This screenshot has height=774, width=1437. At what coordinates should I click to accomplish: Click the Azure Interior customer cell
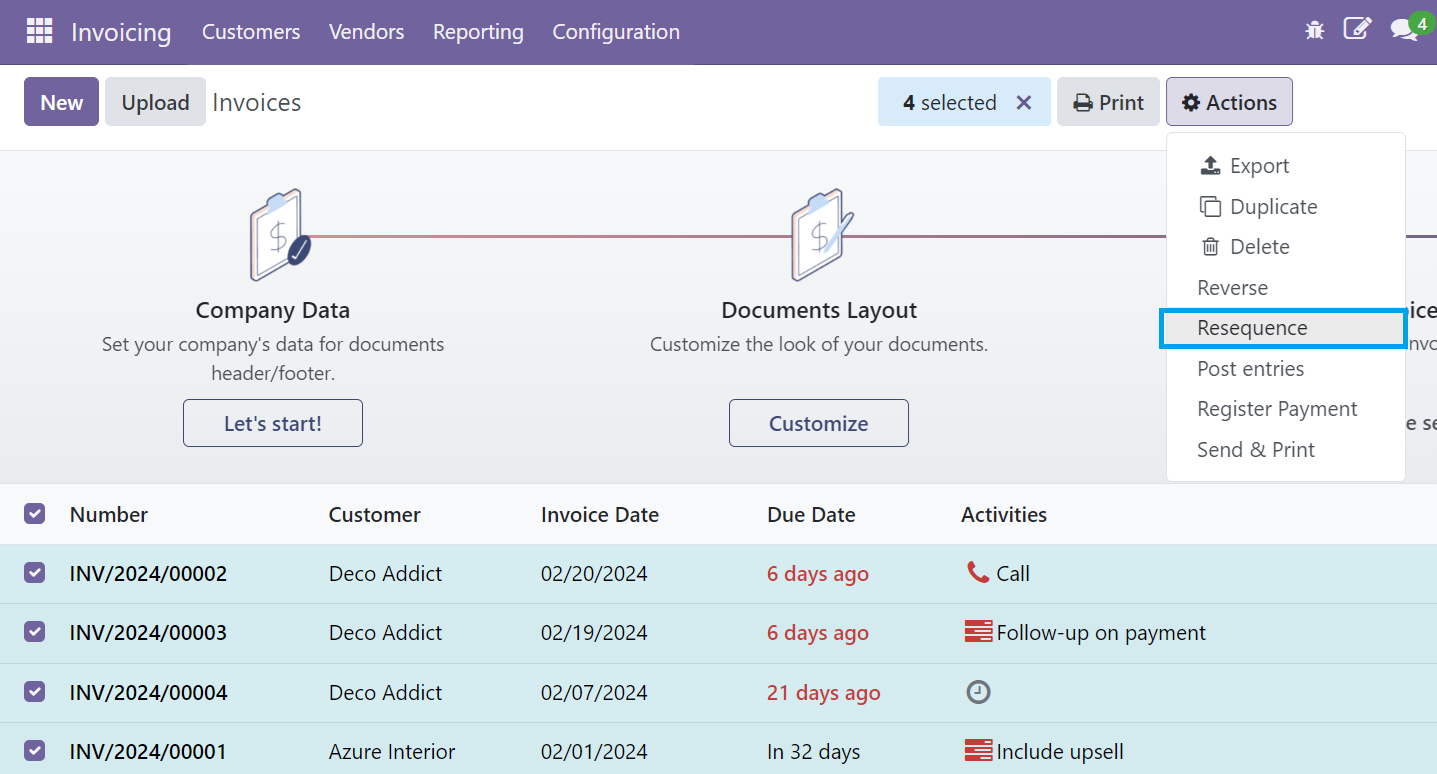[x=392, y=751]
